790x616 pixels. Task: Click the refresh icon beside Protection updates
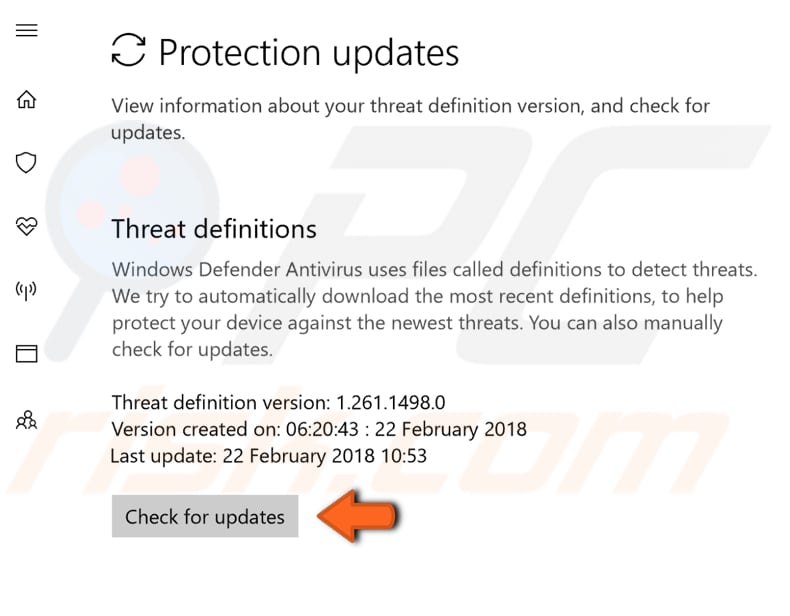point(128,50)
